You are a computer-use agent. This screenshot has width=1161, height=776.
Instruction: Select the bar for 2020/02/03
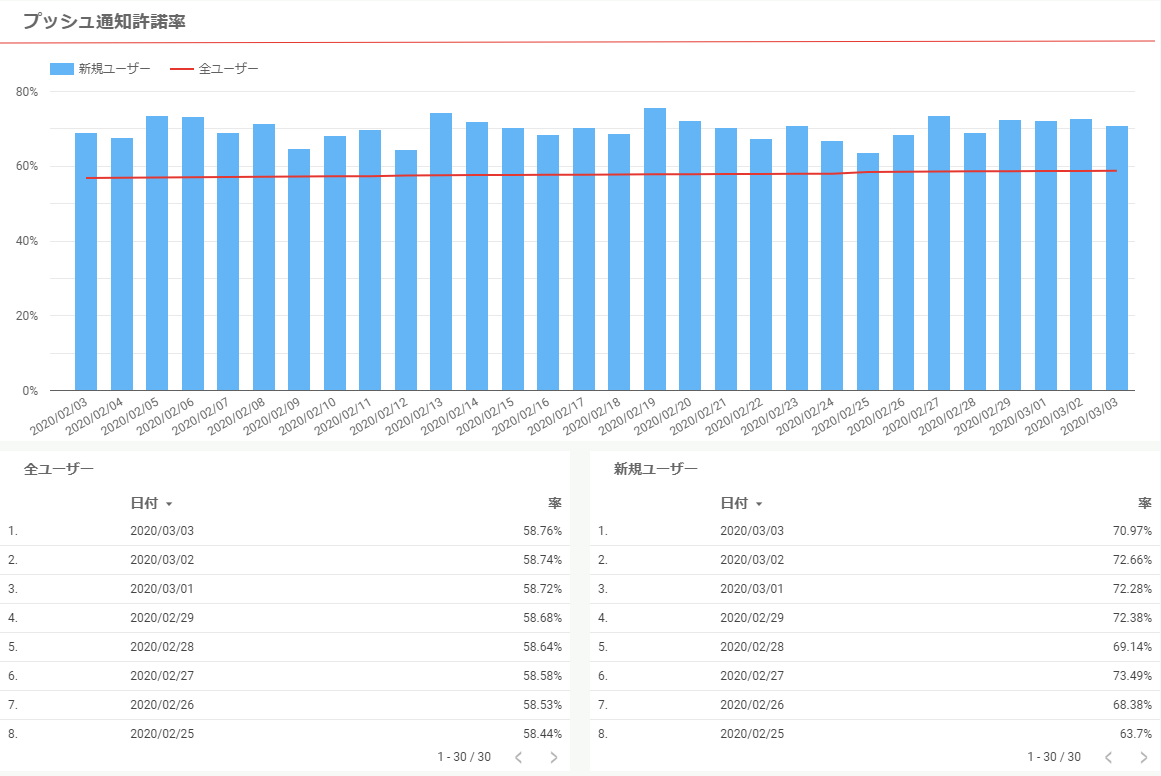tap(86, 262)
